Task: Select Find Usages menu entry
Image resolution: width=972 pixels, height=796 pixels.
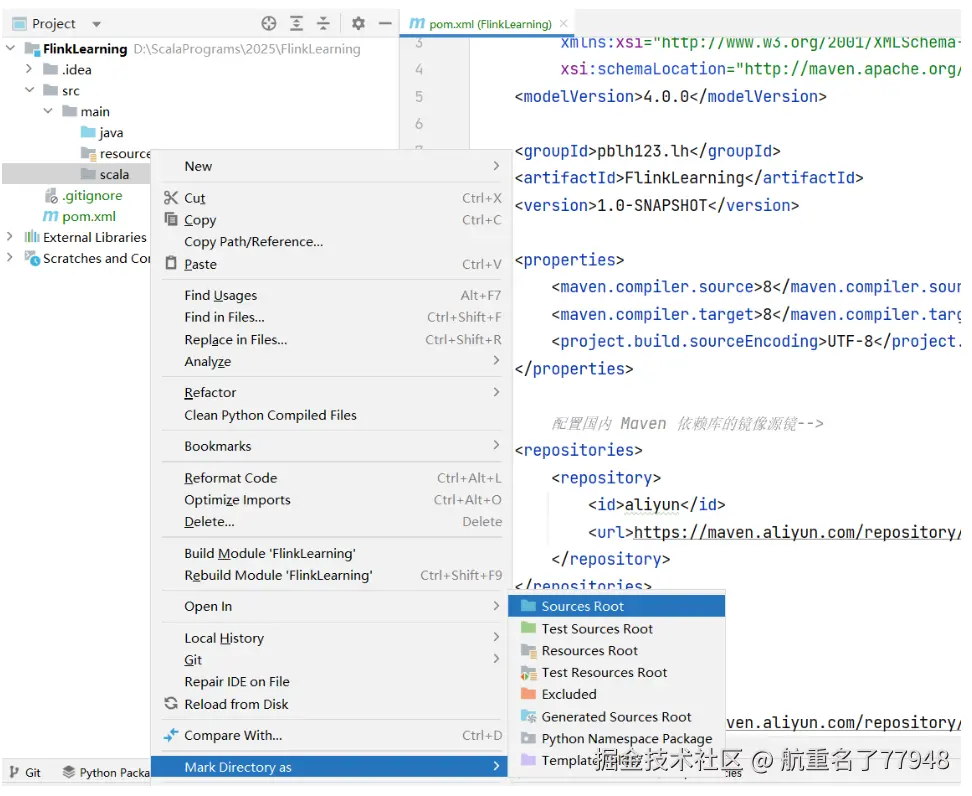Action: tap(331, 295)
